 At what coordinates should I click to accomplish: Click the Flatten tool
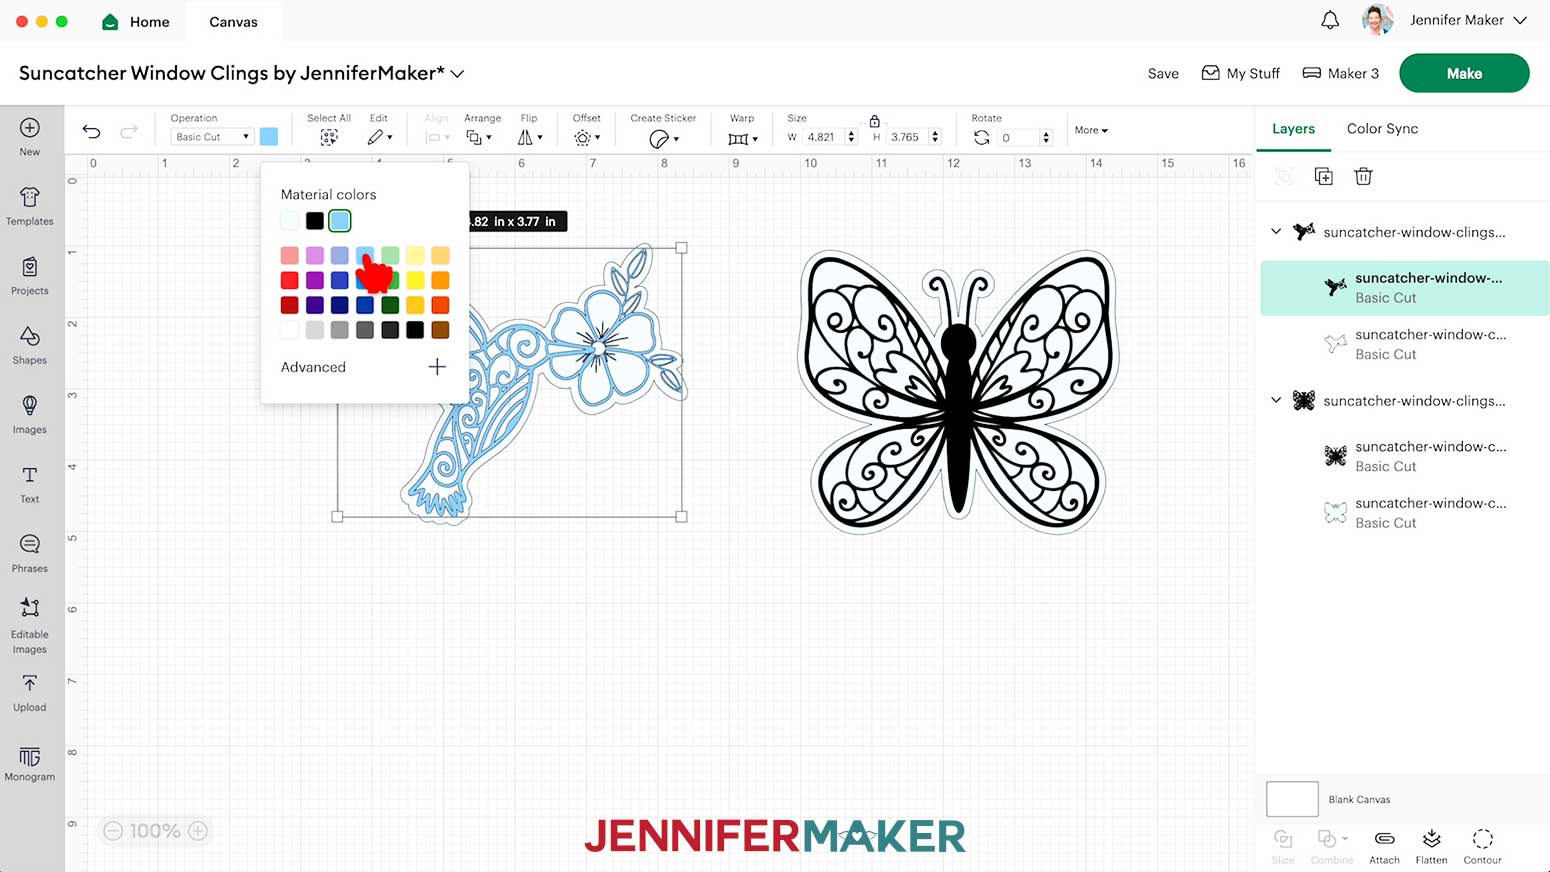coord(1431,846)
